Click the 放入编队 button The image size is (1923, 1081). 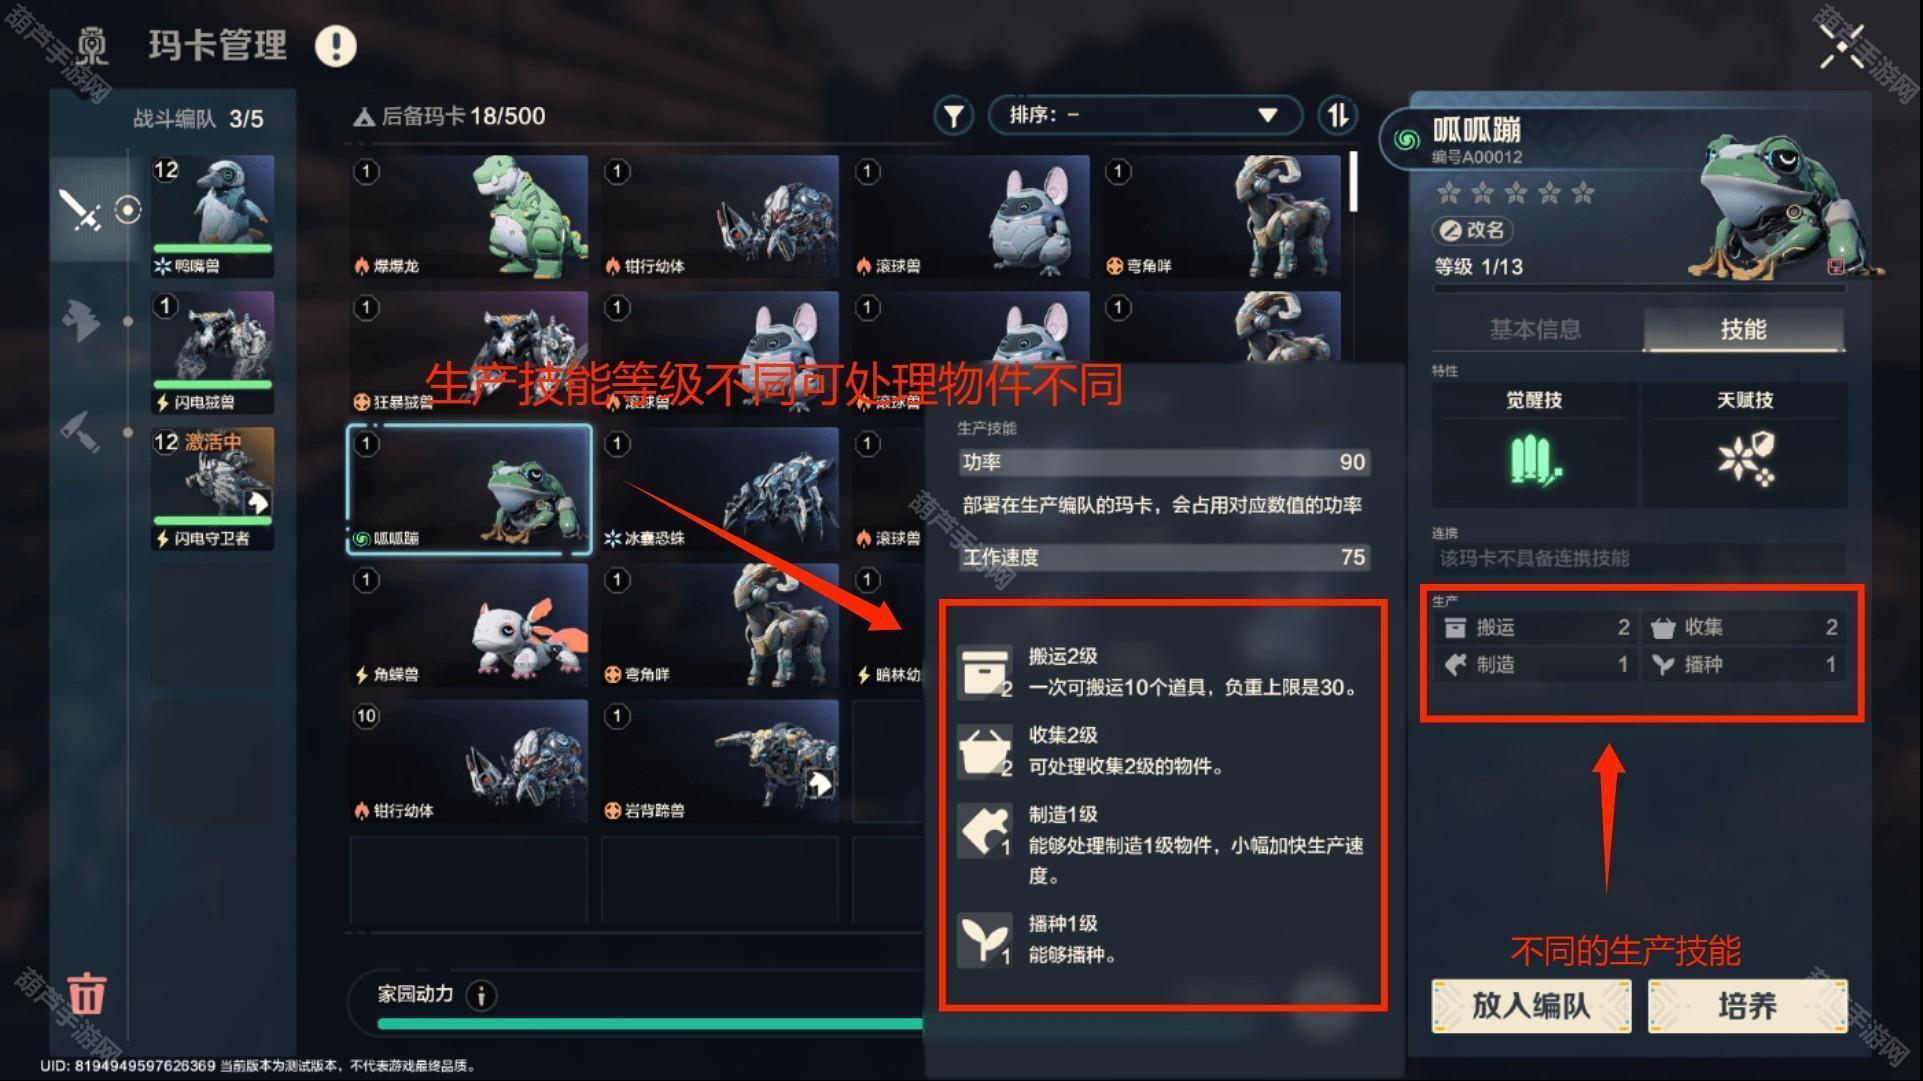[x=1531, y=1005]
